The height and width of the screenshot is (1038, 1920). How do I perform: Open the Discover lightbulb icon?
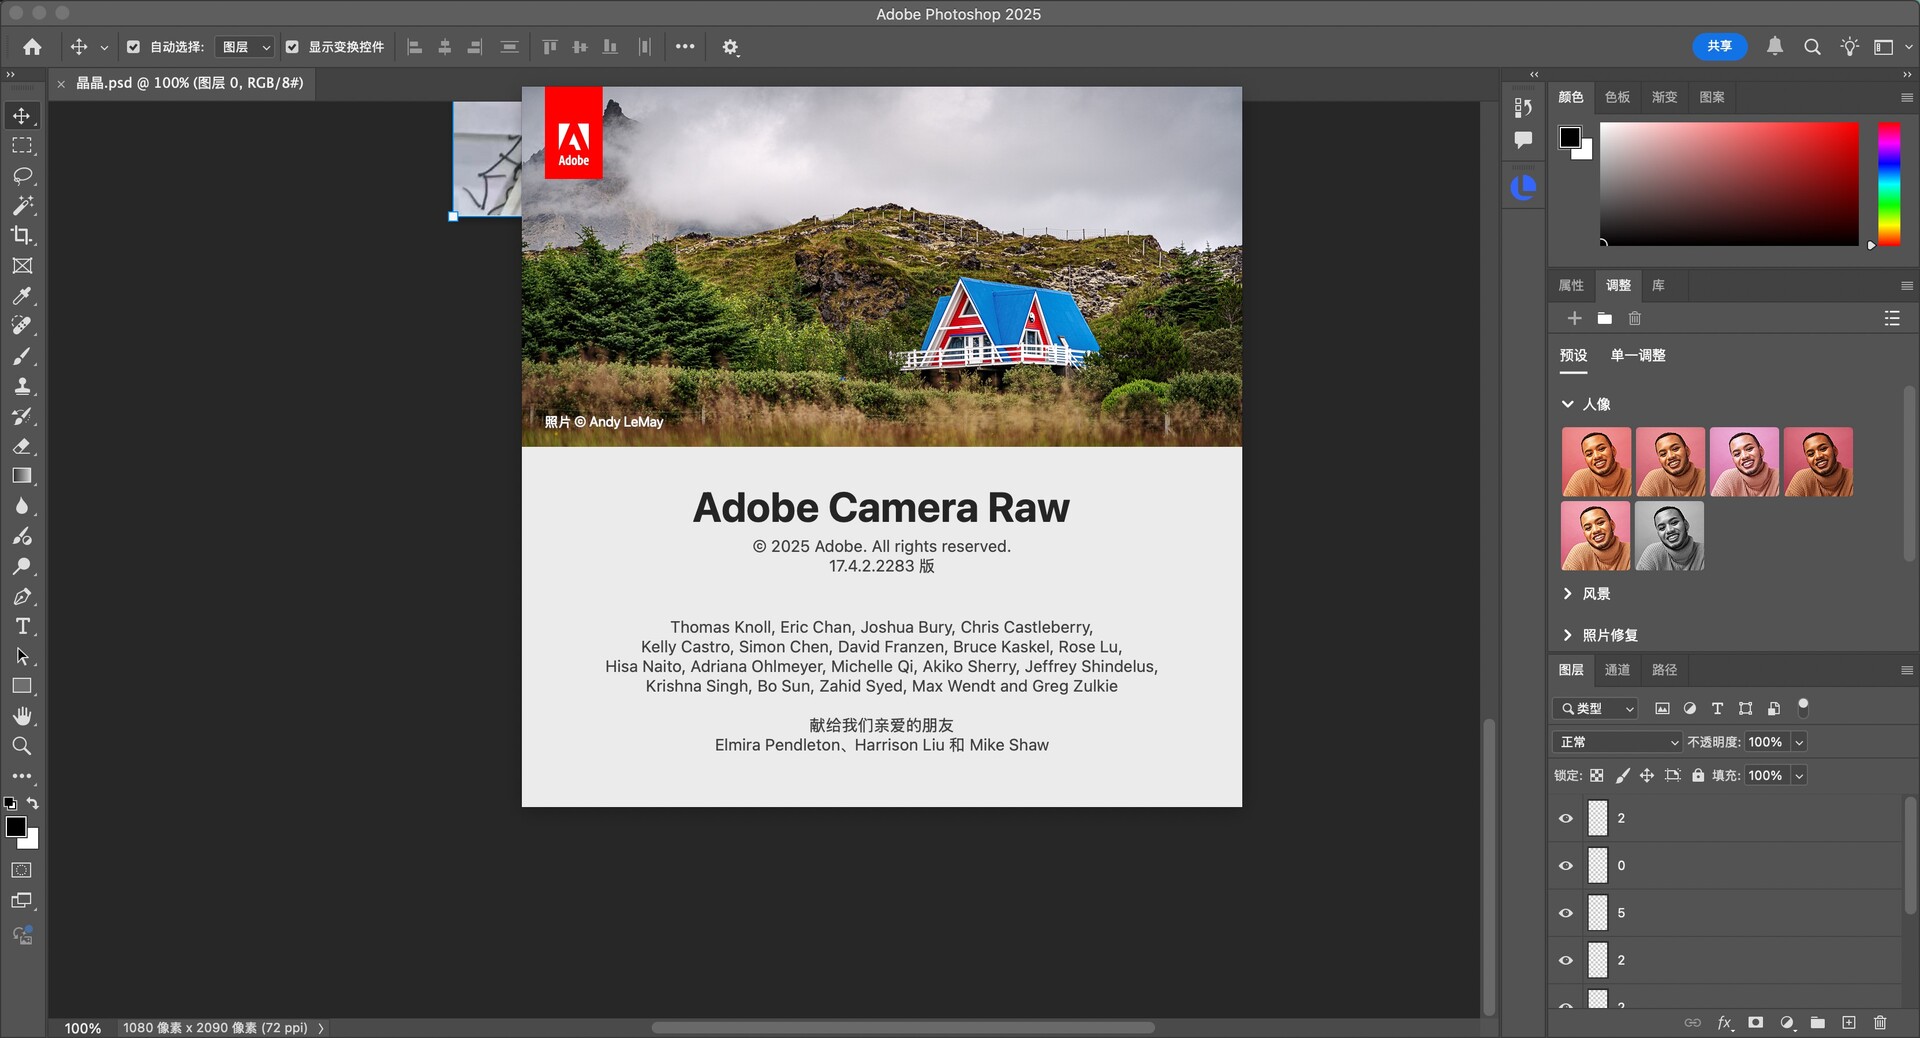[x=1849, y=47]
